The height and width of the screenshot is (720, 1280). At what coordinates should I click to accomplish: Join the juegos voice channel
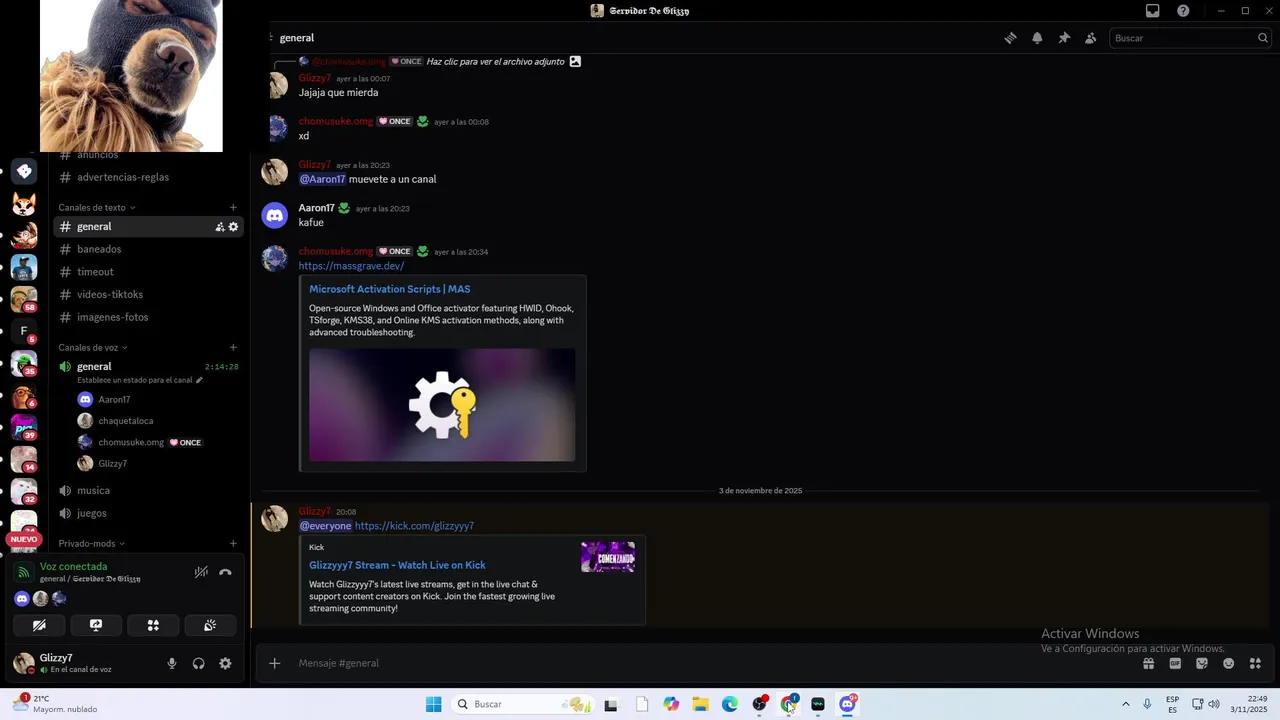point(148,513)
